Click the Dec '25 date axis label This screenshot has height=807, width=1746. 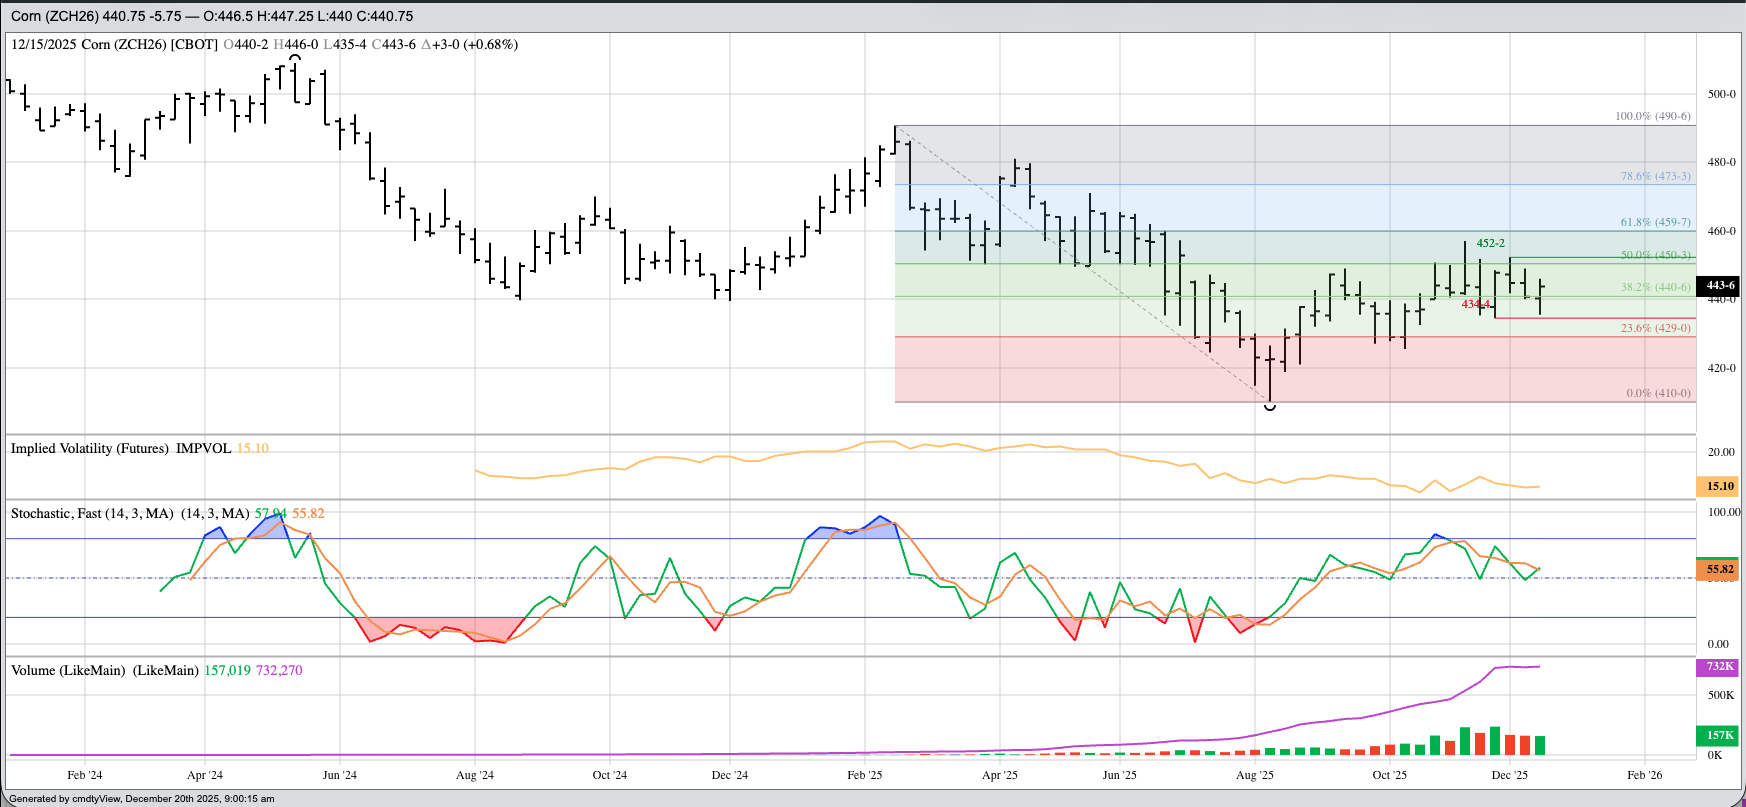tap(1509, 775)
